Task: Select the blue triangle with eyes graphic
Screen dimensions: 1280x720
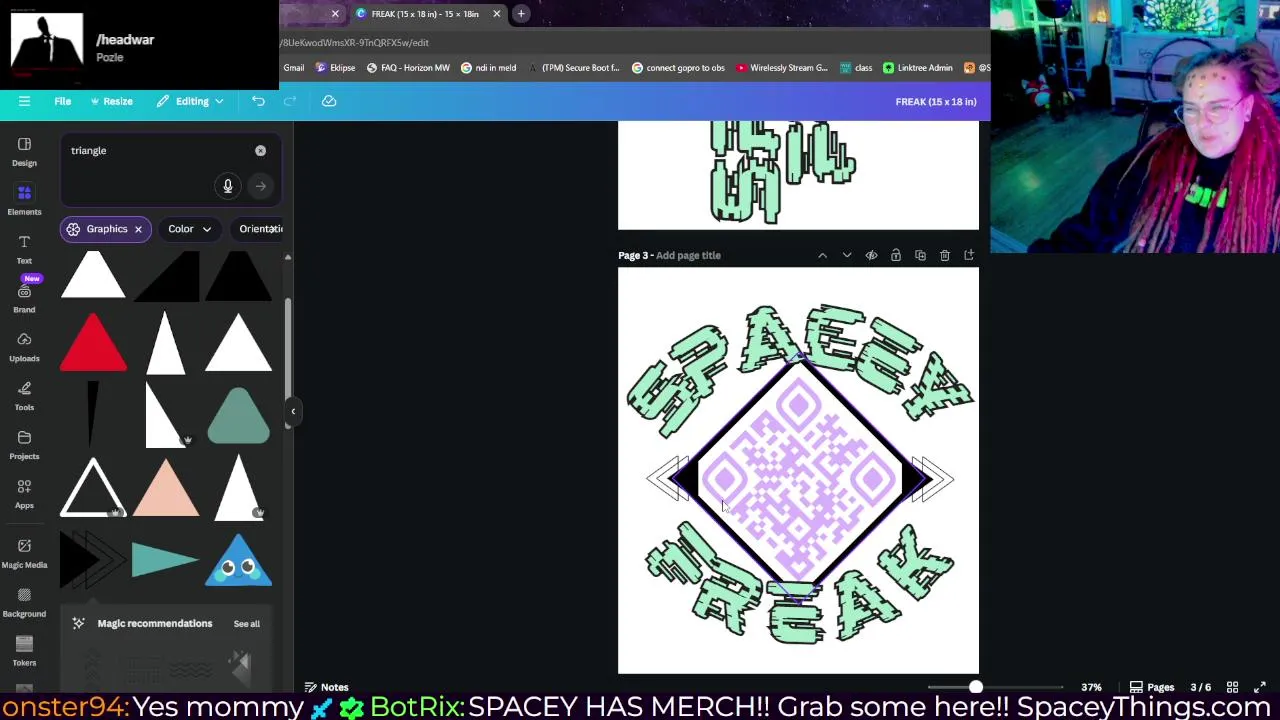Action: 238,560
